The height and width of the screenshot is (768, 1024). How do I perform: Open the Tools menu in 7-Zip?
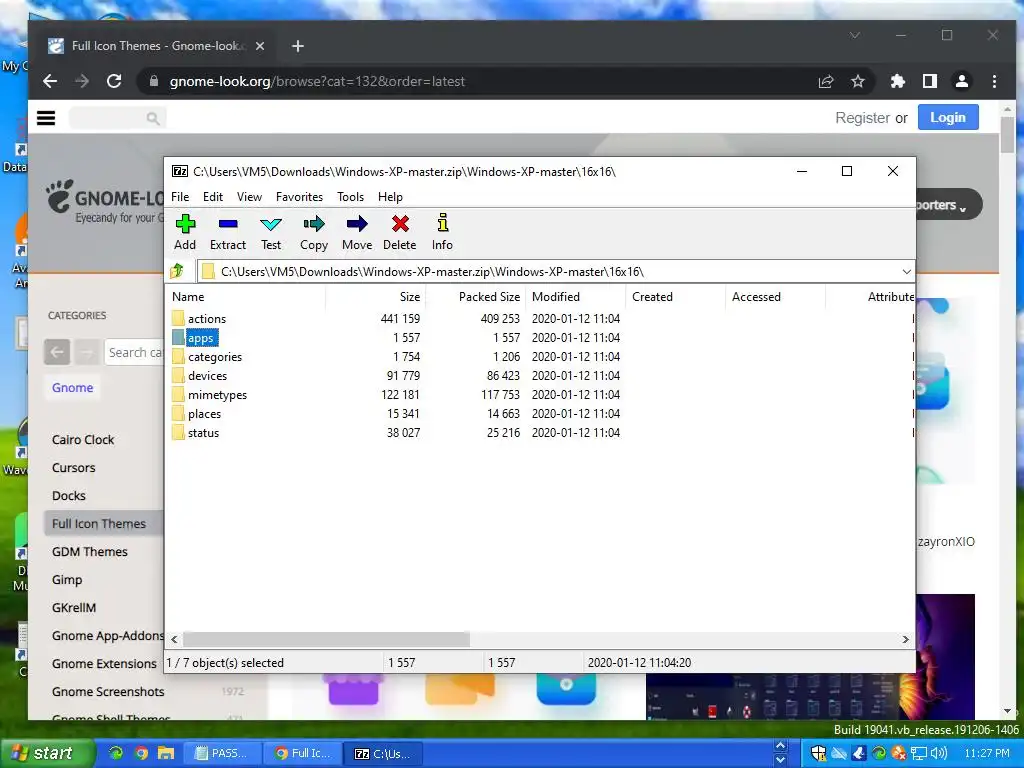[x=350, y=197]
